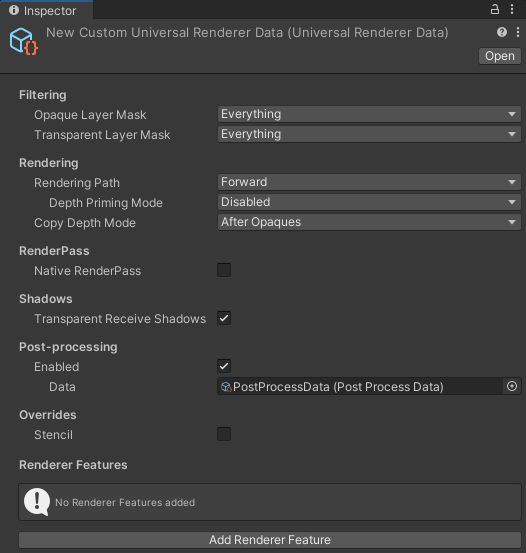The height and width of the screenshot is (553, 526).
Task: Open the asset settings kebab menu
Action: tap(518, 32)
